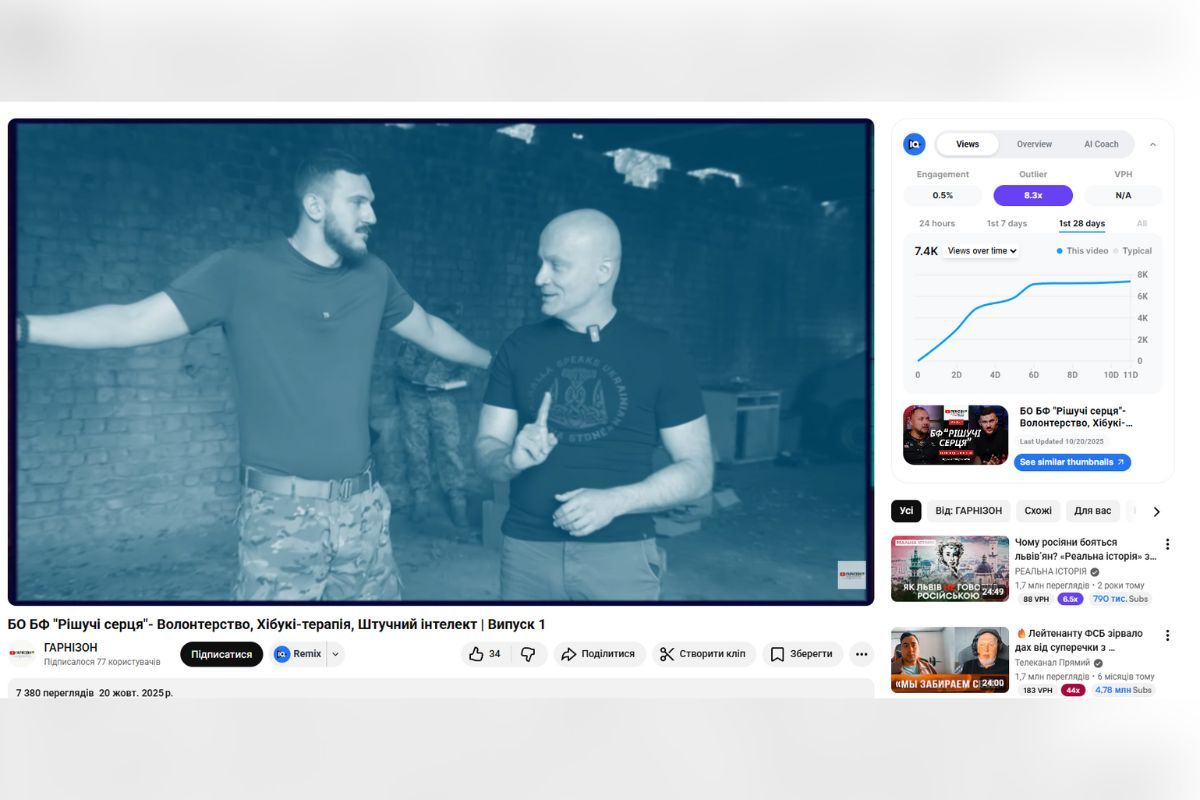This screenshot has height=800, width=1200.
Task: Open the three-dot menu next to Зберегти
Action: click(861, 653)
